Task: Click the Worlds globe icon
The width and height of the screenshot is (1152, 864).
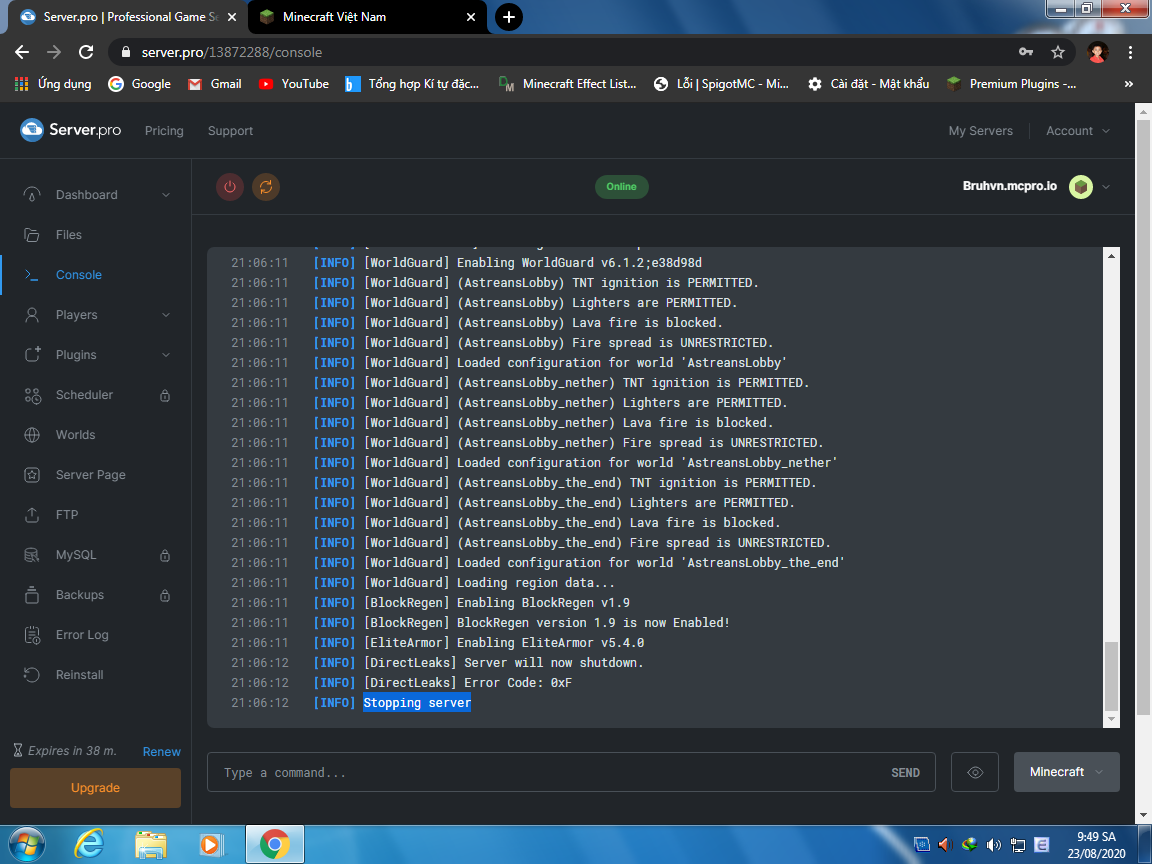Action: (x=32, y=435)
